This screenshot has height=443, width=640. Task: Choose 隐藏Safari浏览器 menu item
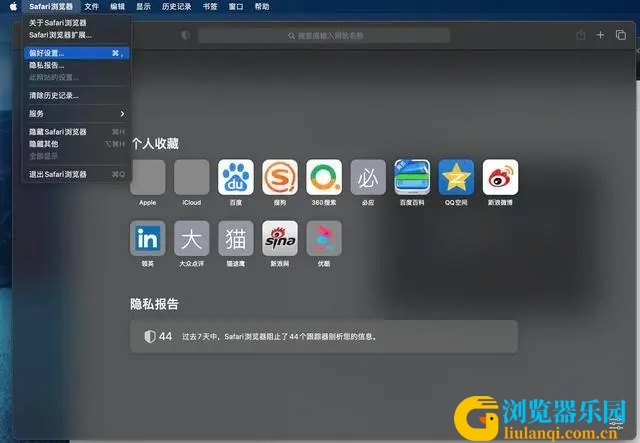[x=76, y=132]
